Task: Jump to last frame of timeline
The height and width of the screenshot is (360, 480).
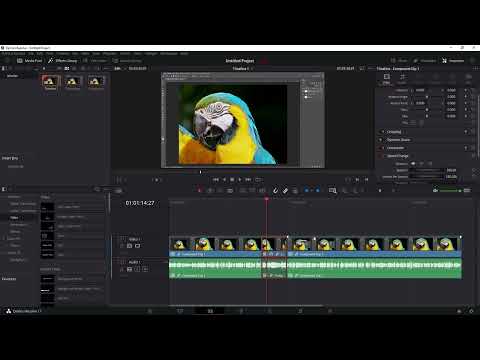Action: (x=248, y=180)
